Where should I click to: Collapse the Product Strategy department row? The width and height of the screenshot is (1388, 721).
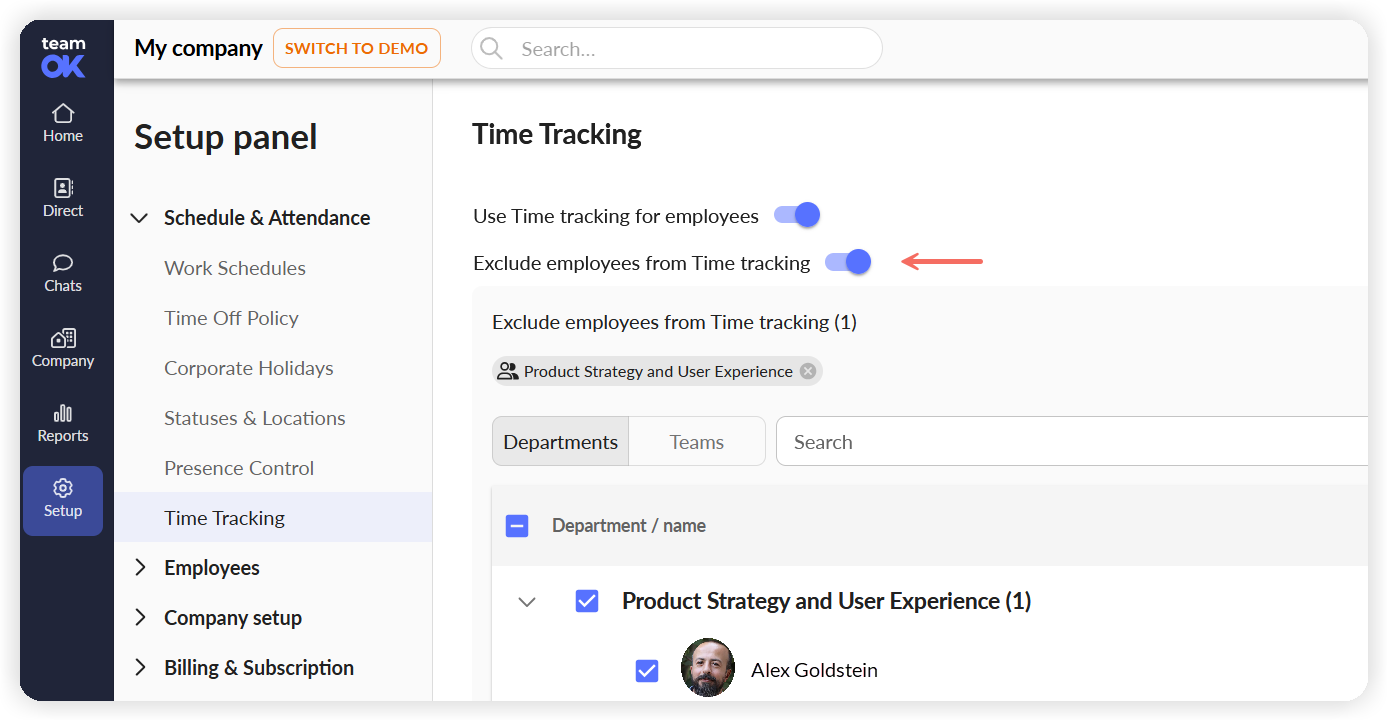[527, 602]
